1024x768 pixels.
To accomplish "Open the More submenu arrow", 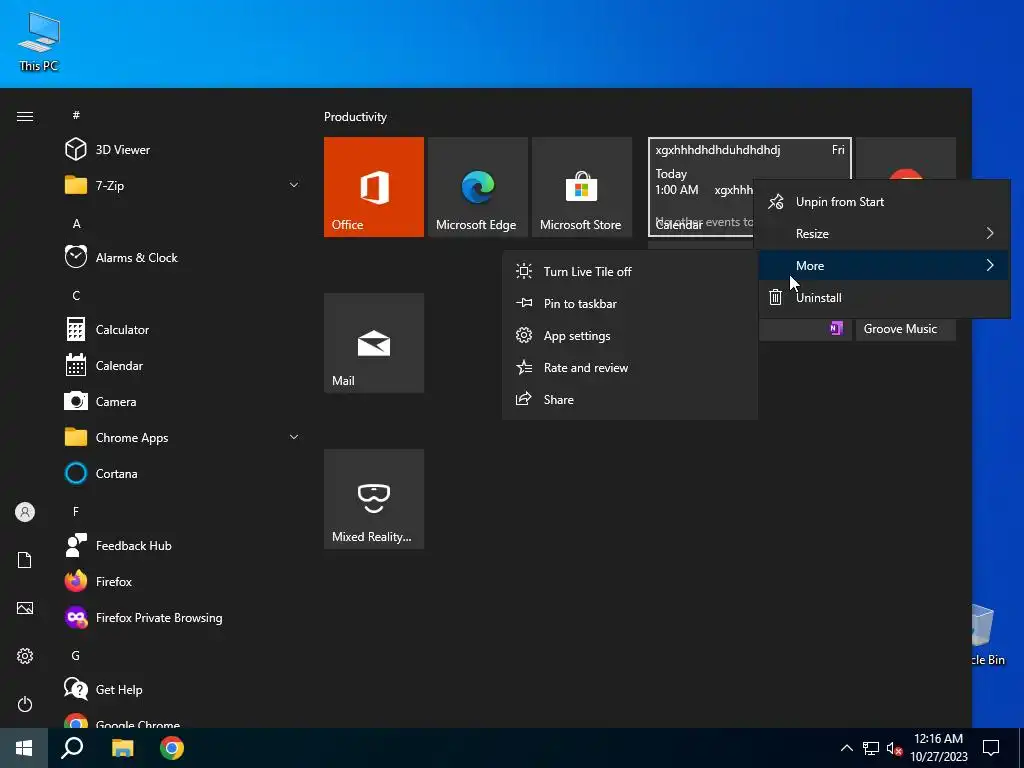I will point(990,265).
